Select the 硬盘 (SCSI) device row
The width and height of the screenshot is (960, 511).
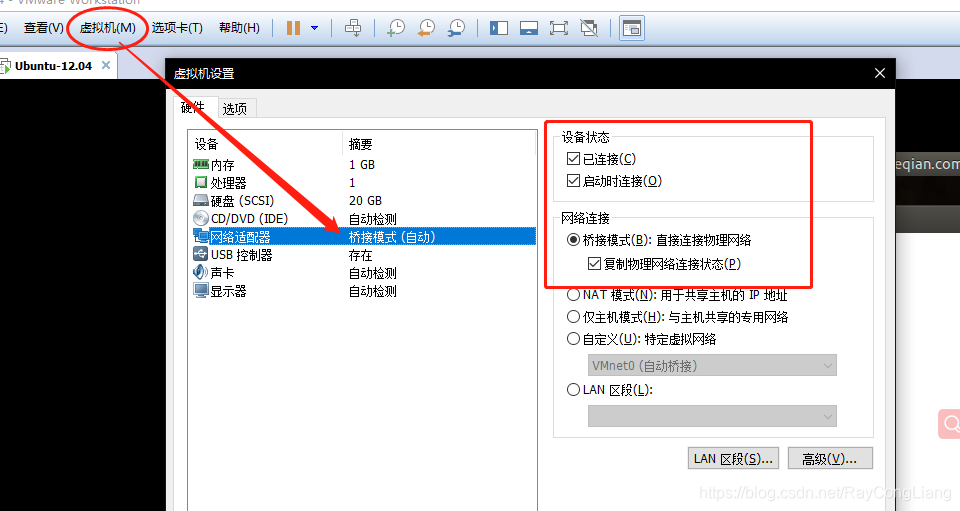coord(364,201)
